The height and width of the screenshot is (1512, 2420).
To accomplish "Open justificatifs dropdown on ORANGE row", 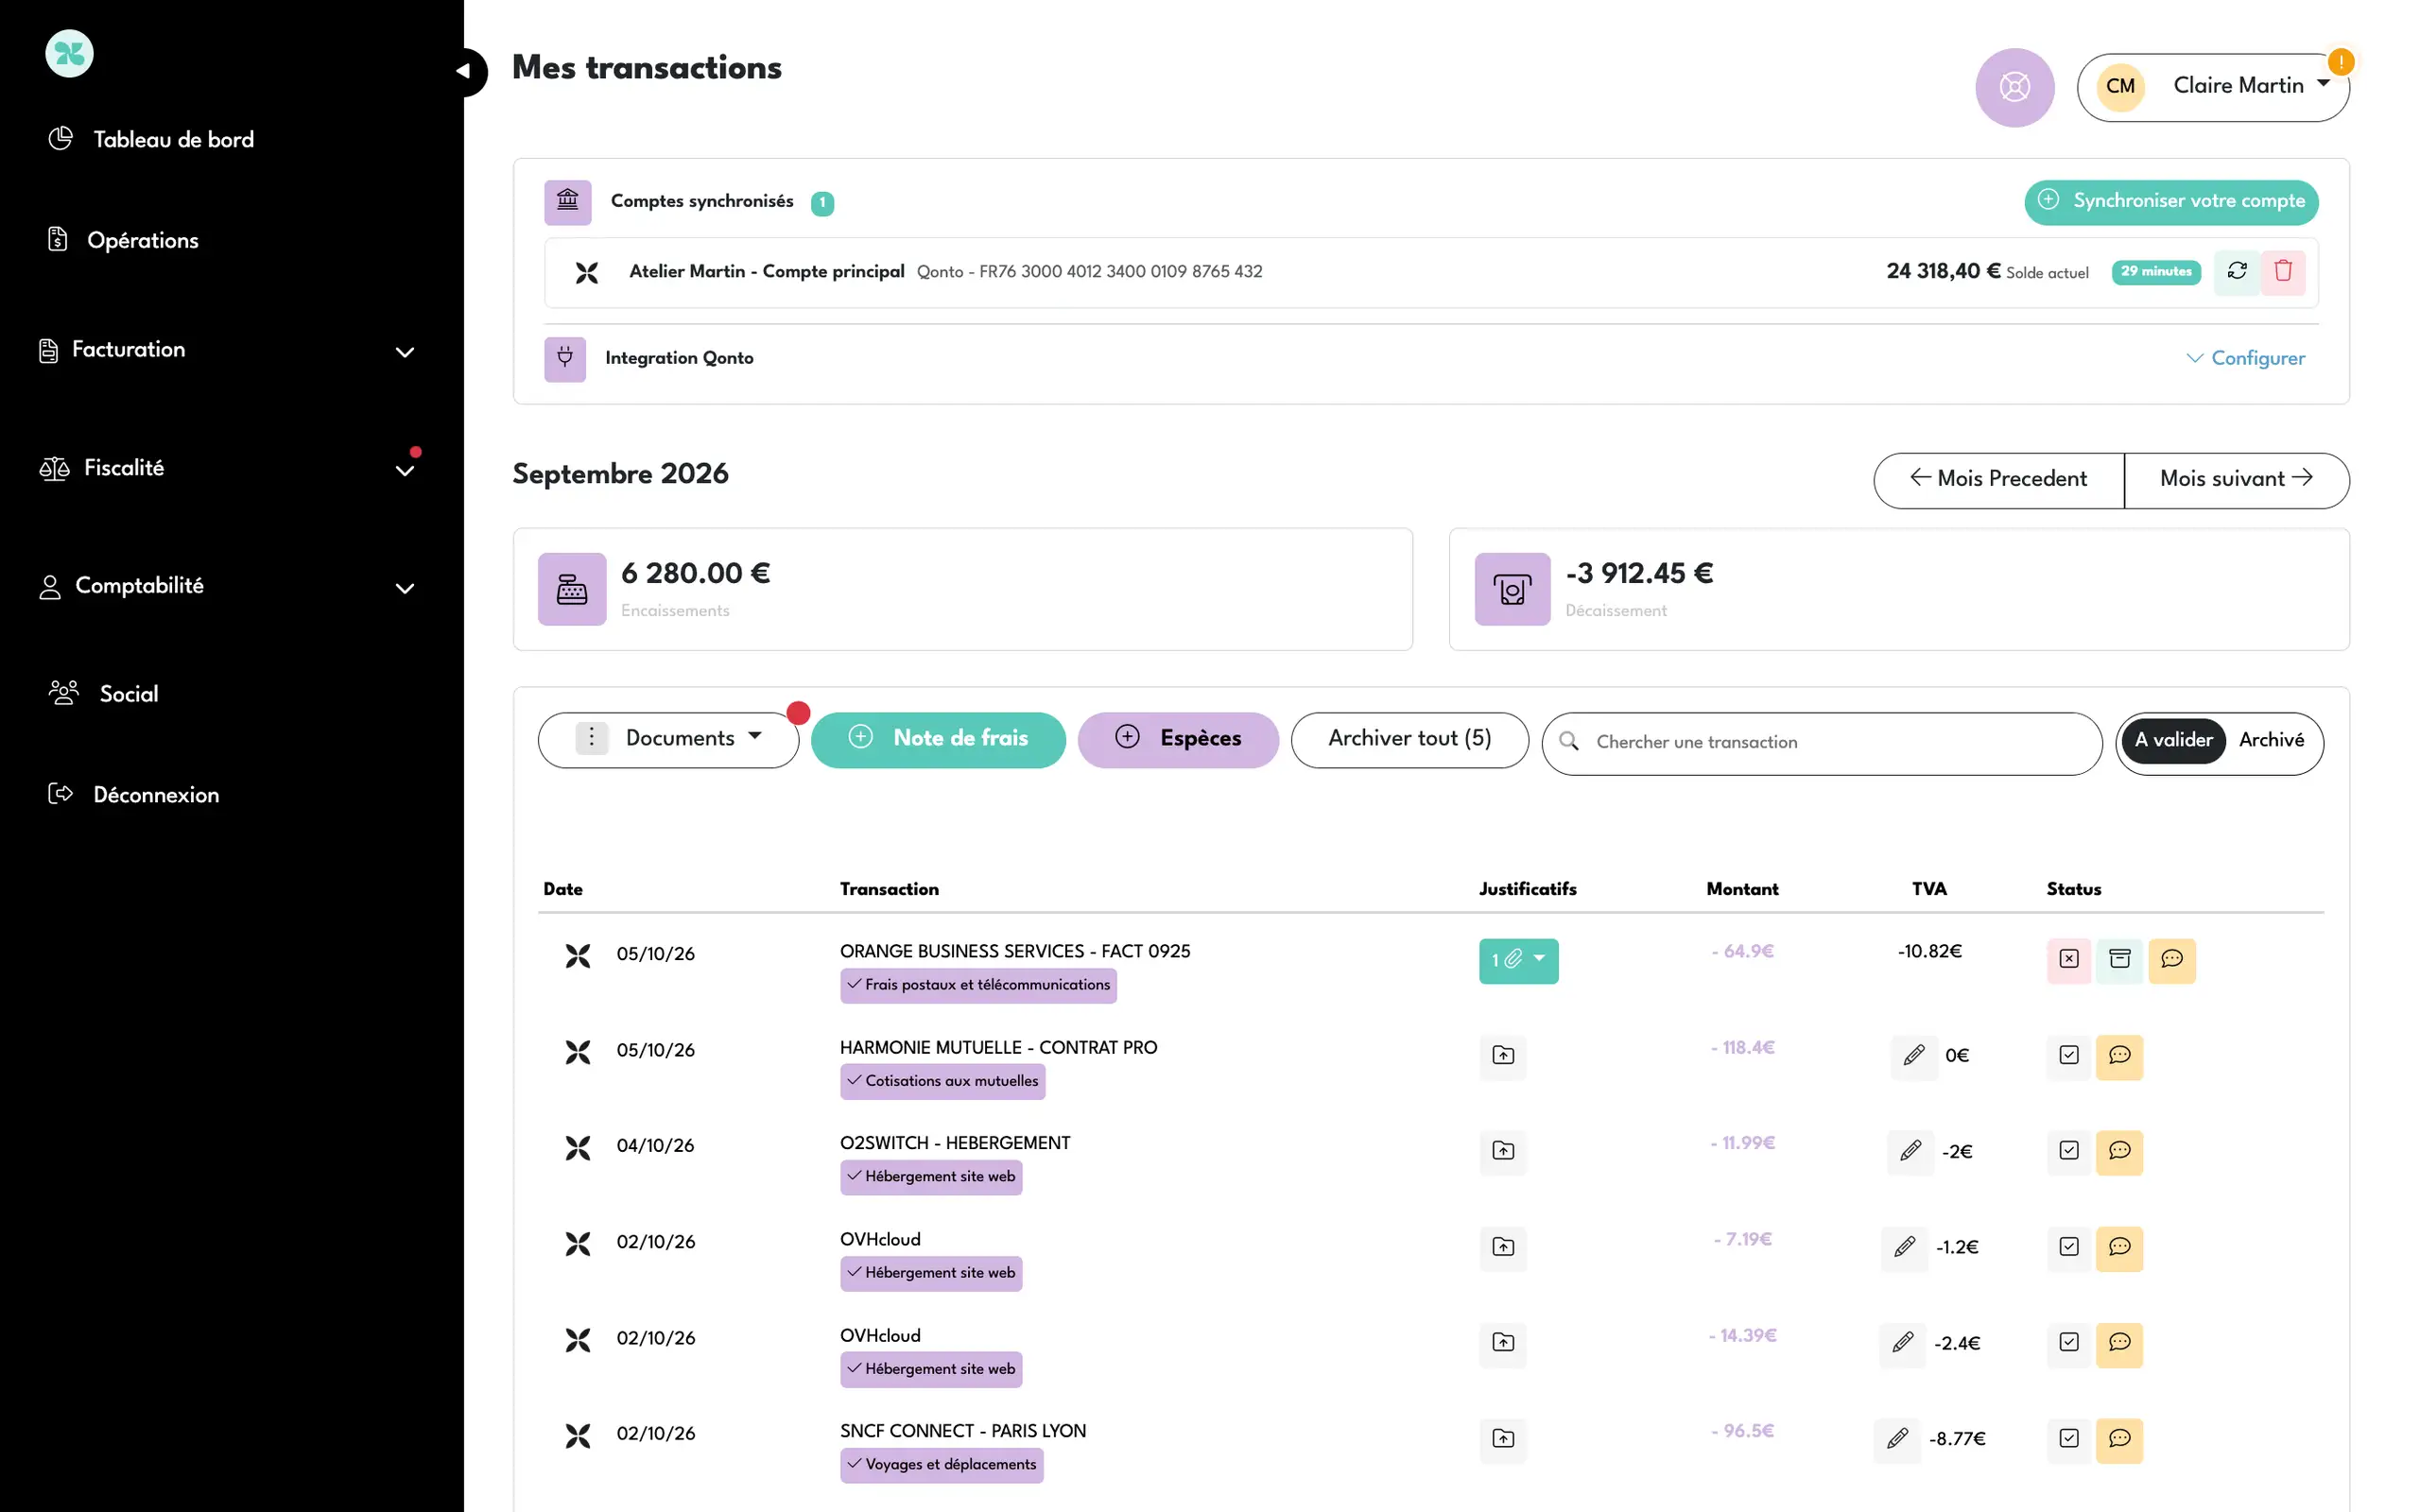I will (1518, 960).
